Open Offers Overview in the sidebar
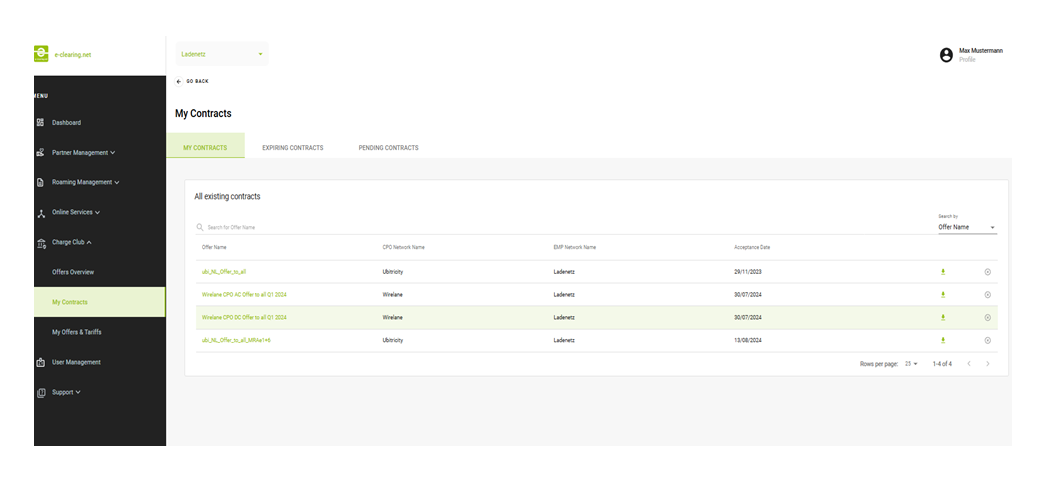1042x497 pixels. (x=73, y=272)
